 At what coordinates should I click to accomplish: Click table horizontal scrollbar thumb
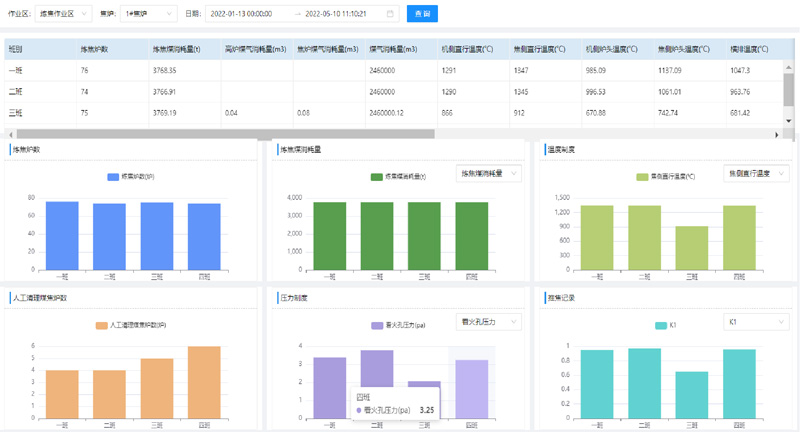click(x=226, y=134)
